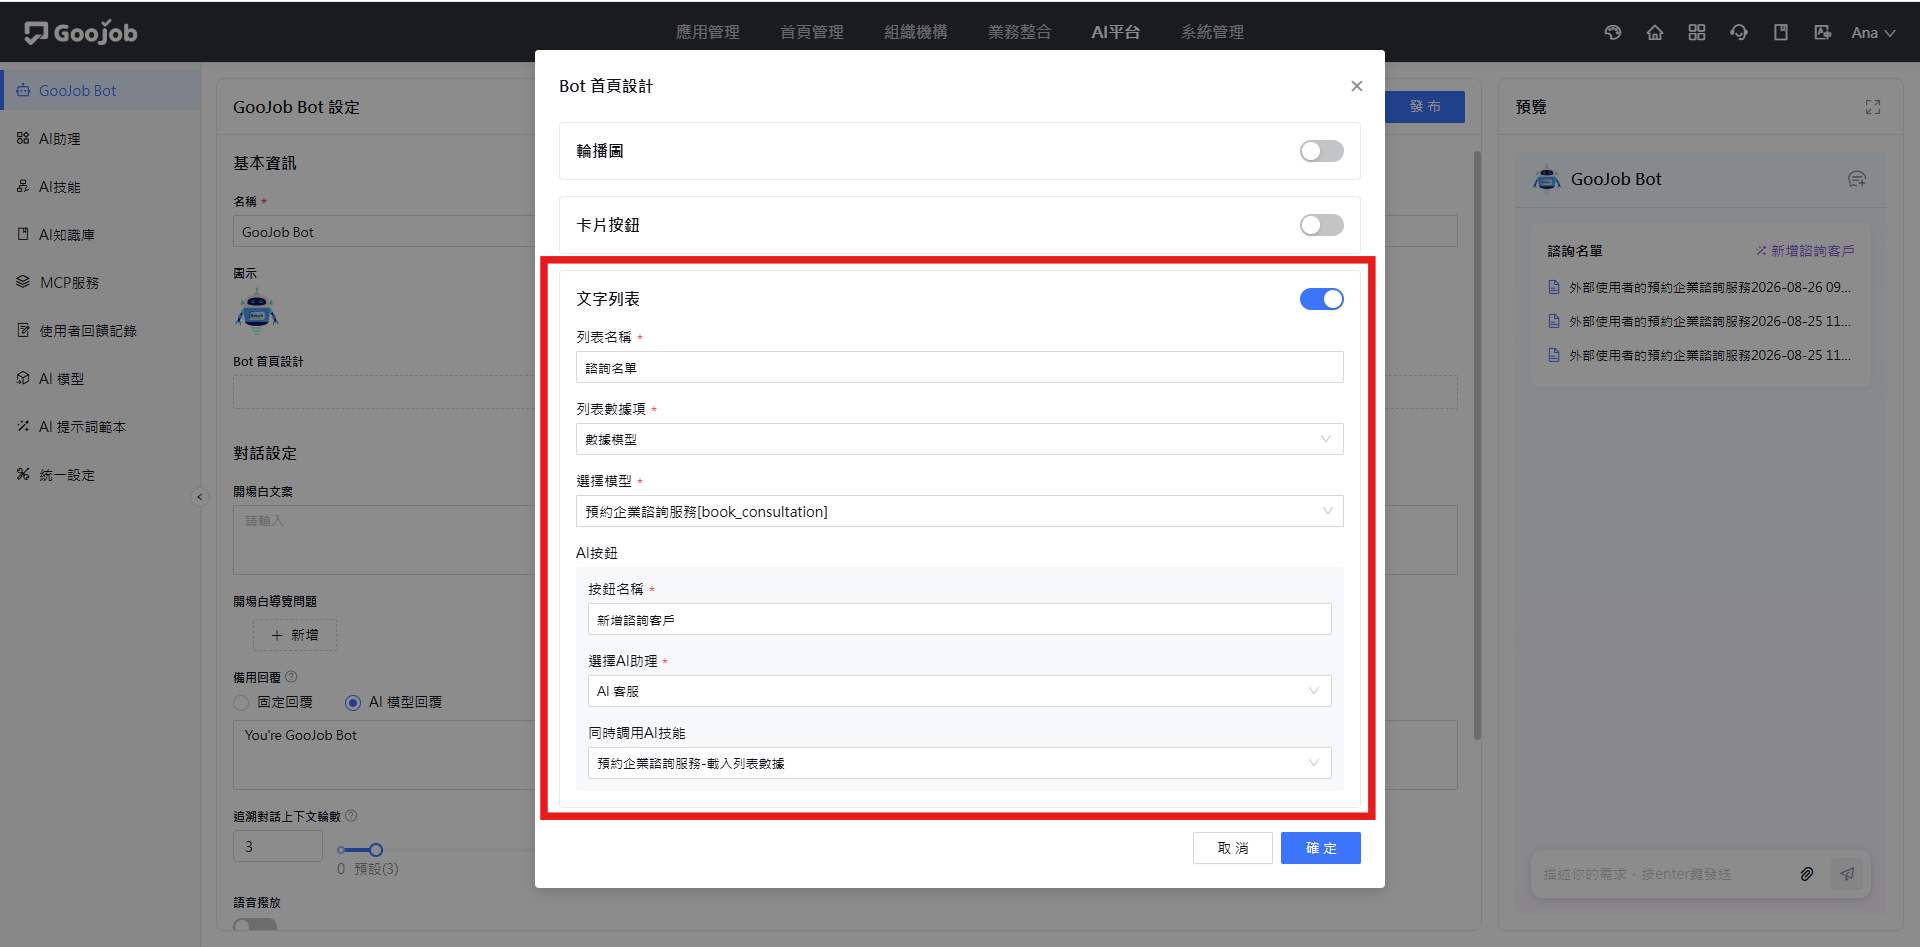The height and width of the screenshot is (947, 1920).
Task: Open the 列表數據項 dropdown
Action: click(x=959, y=439)
